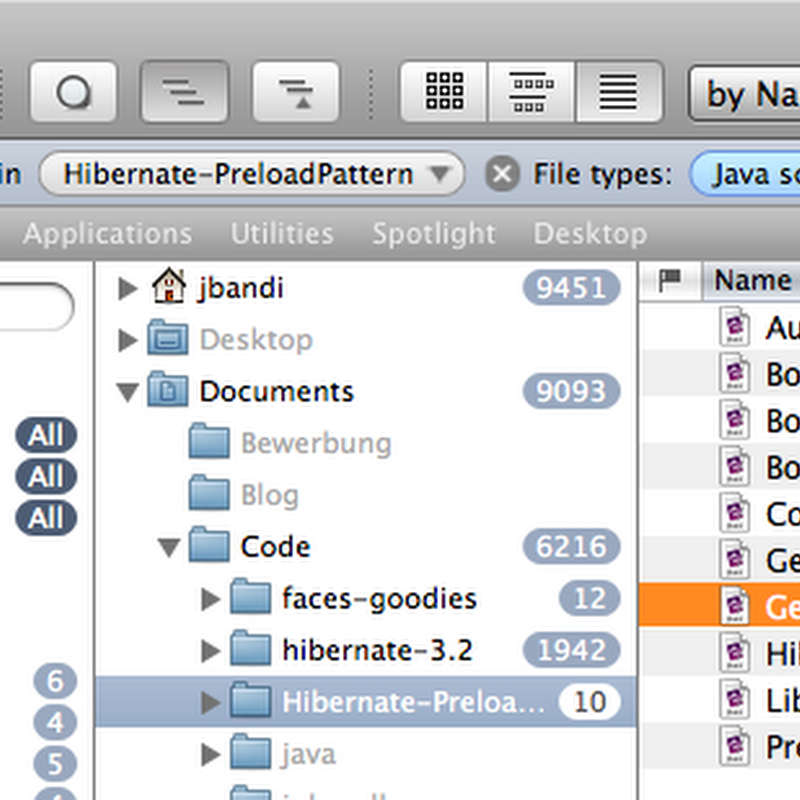Click the magnifier search toolbar icon
This screenshot has height=800, width=800.
(x=73, y=92)
